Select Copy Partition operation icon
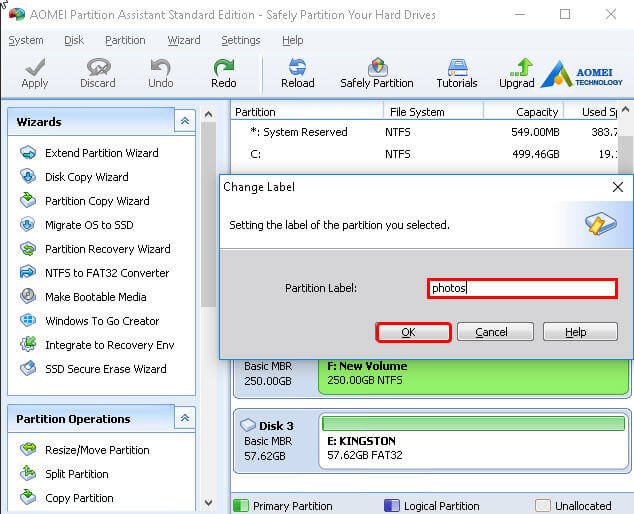This screenshot has height=514, width=634. (28, 497)
